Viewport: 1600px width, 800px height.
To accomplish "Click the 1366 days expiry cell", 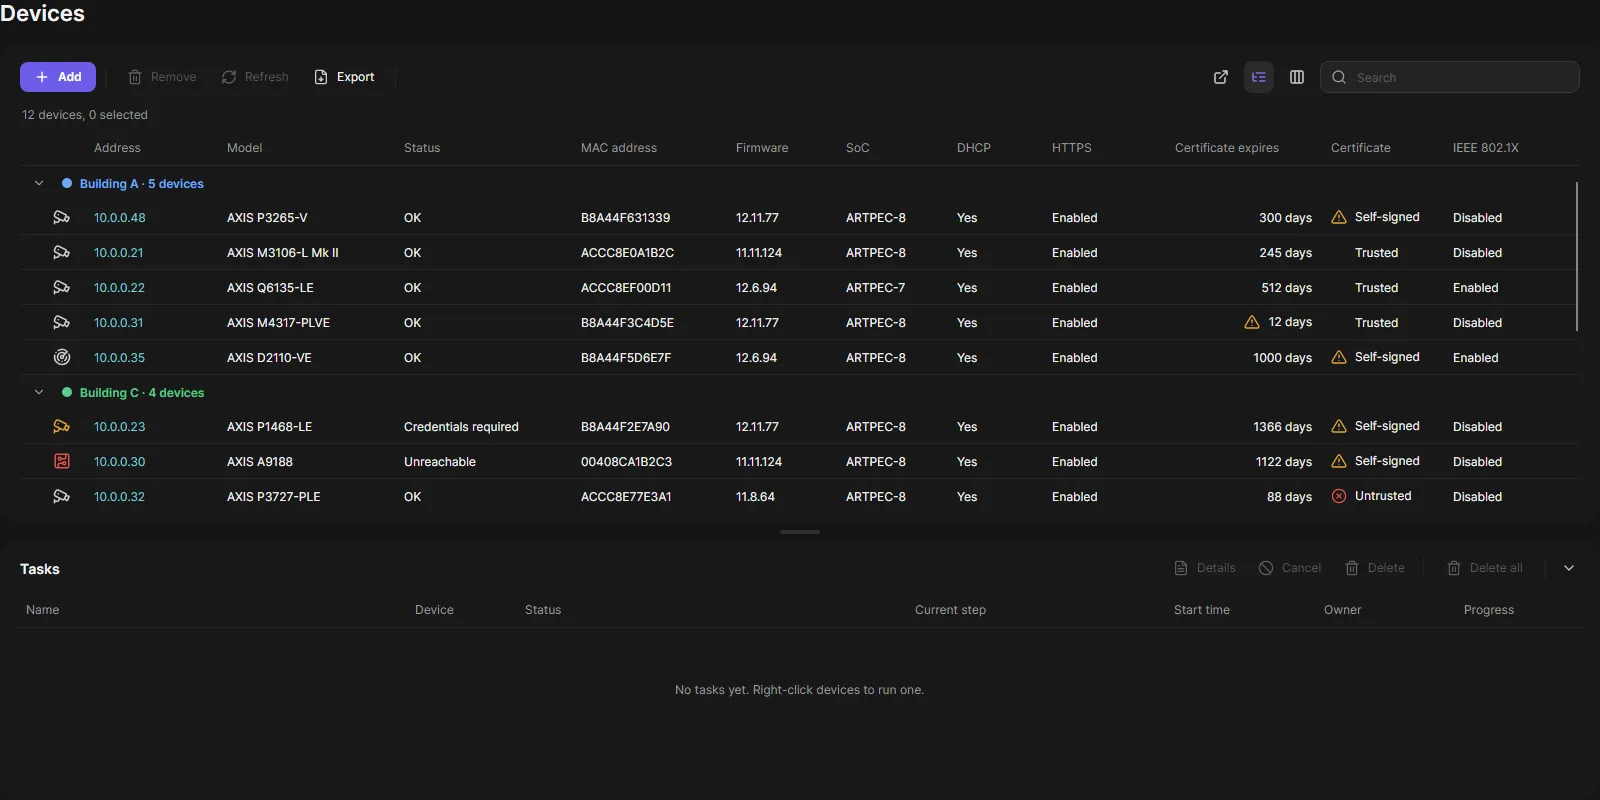I will click(x=1282, y=427).
